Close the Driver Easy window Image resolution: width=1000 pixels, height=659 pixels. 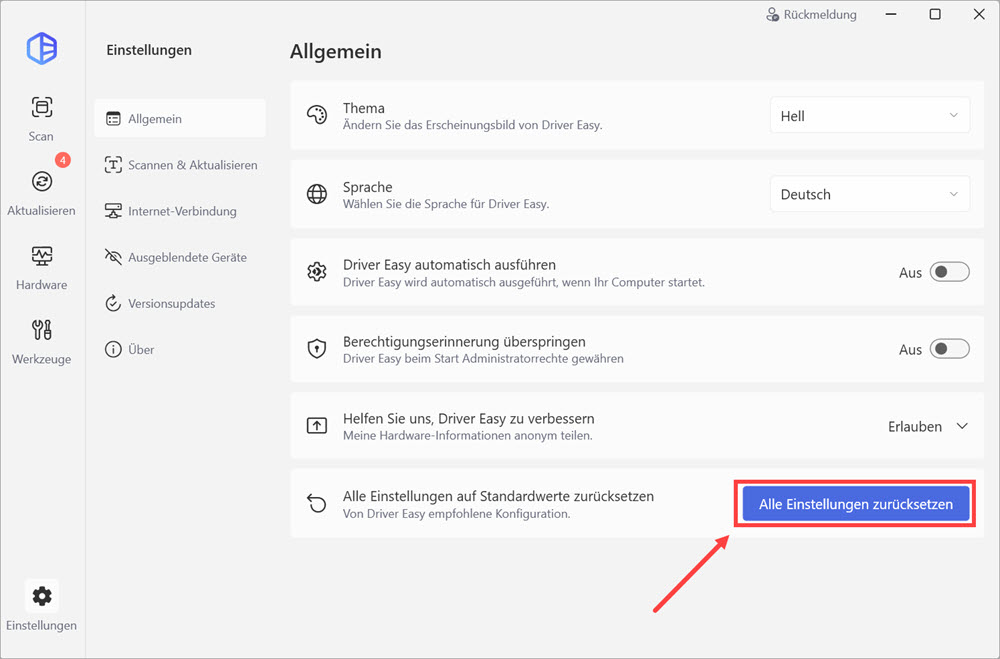(x=979, y=14)
